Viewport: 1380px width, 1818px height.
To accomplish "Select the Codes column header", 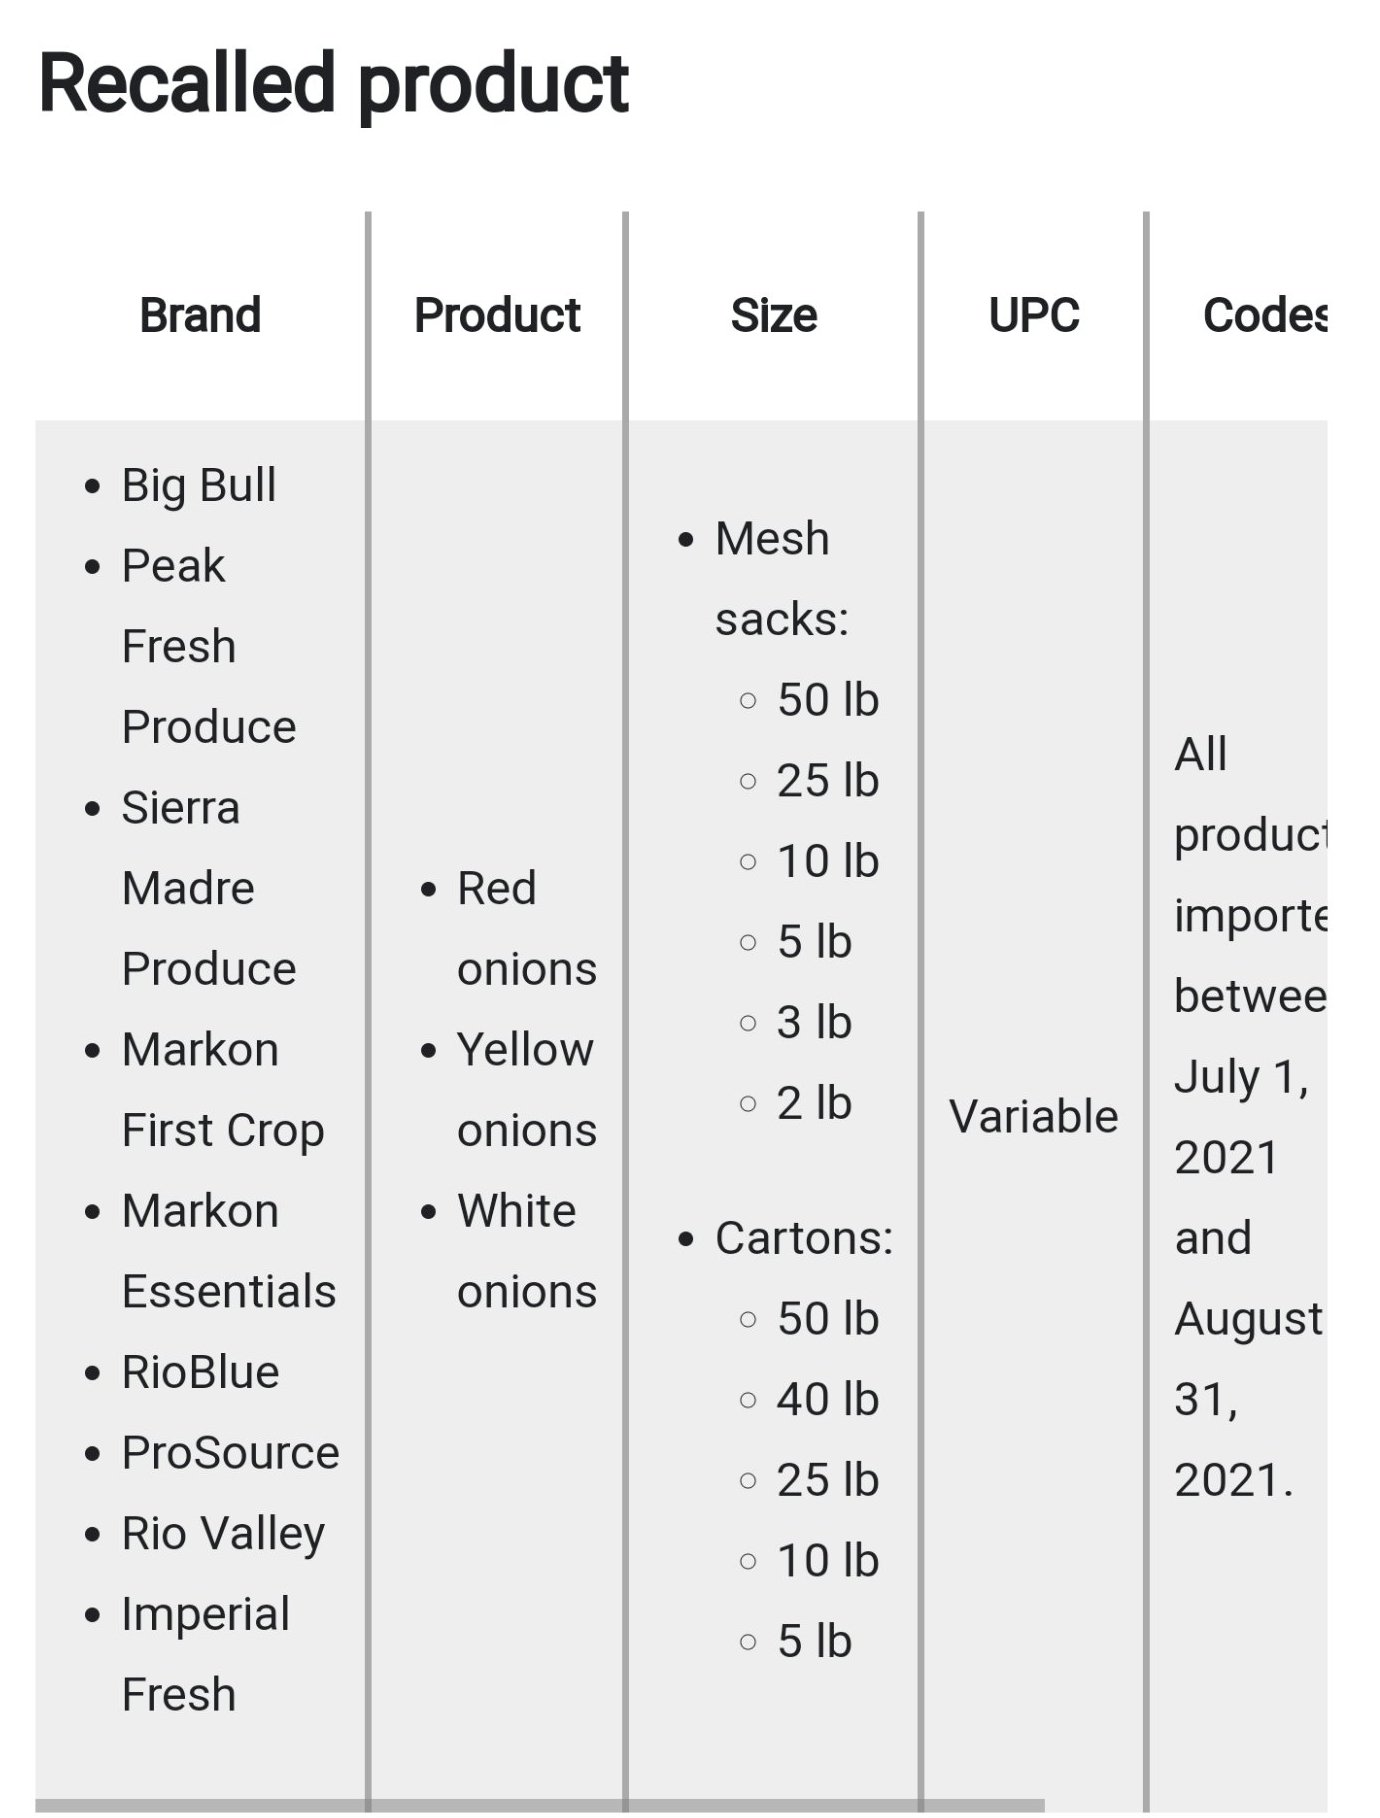I will [1264, 316].
